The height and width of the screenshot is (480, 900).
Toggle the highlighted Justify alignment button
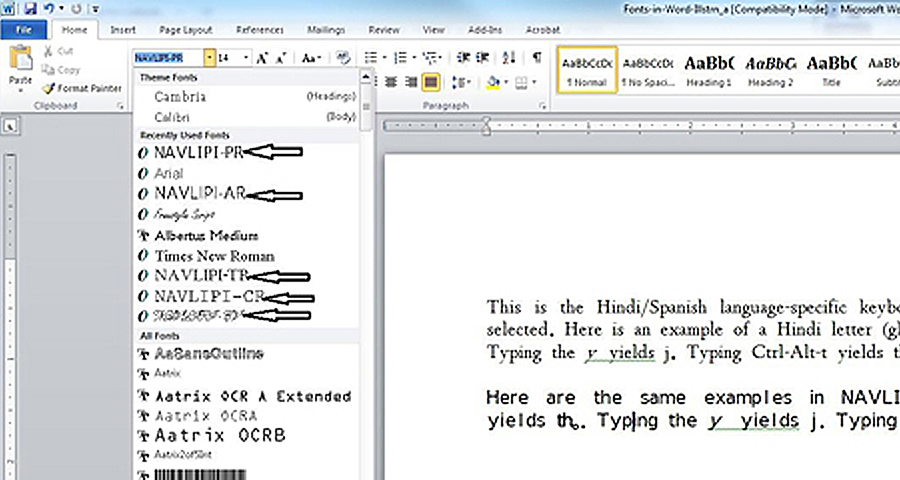pyautogui.click(x=431, y=82)
